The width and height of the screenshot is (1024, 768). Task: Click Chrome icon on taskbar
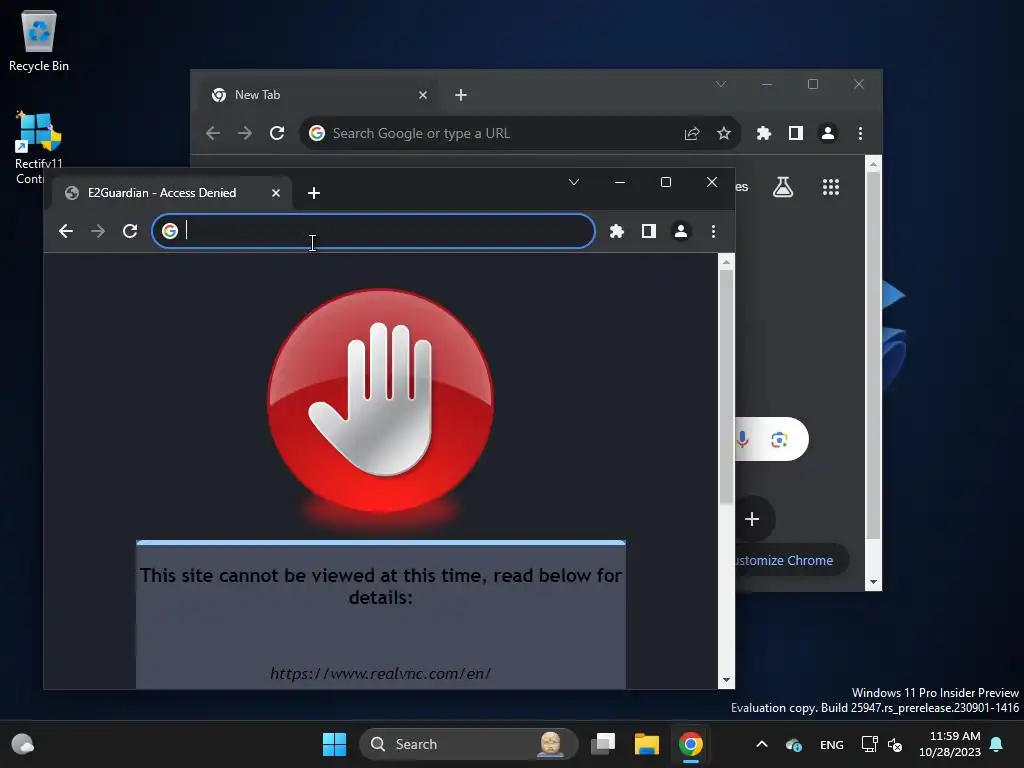[x=690, y=744]
